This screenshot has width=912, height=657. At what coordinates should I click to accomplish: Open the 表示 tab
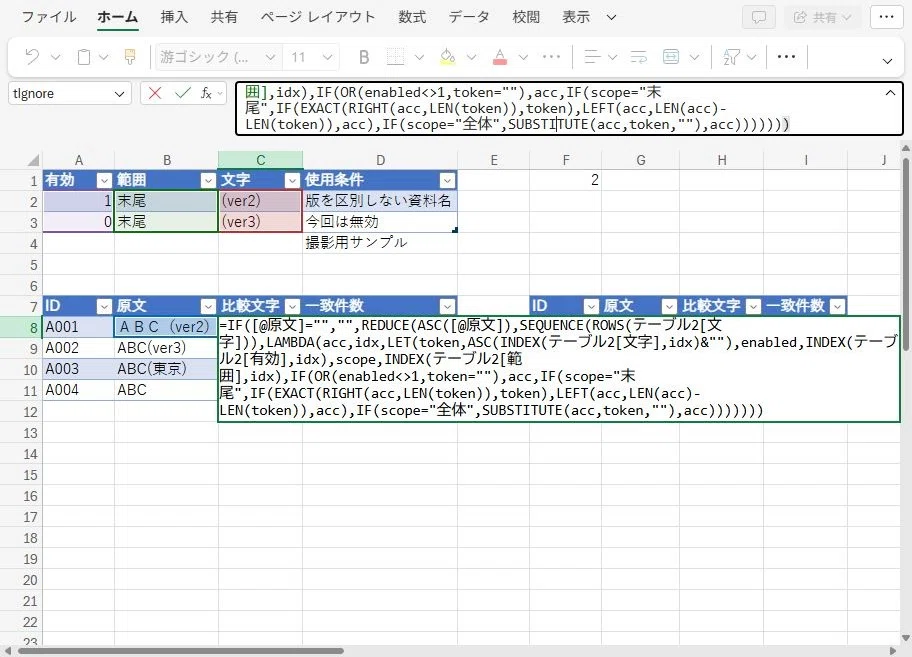576,17
